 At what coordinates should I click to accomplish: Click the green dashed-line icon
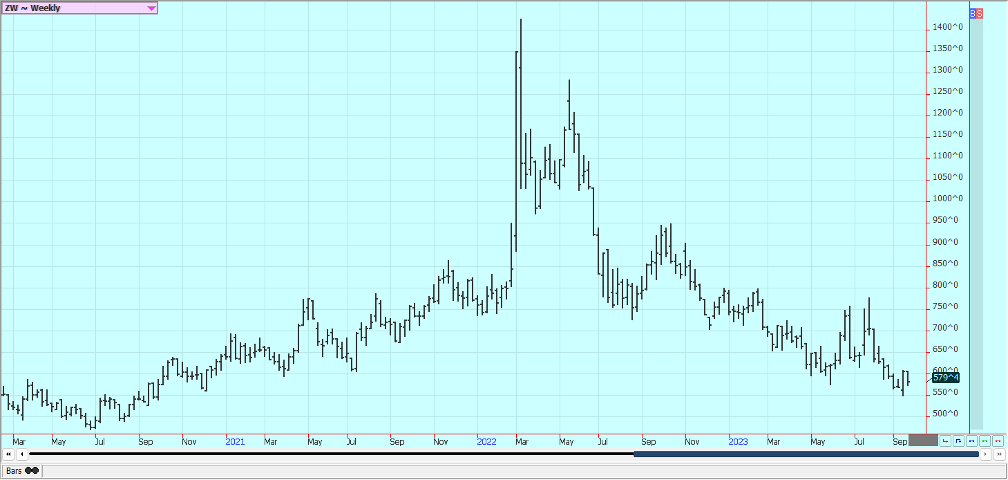pos(984,441)
